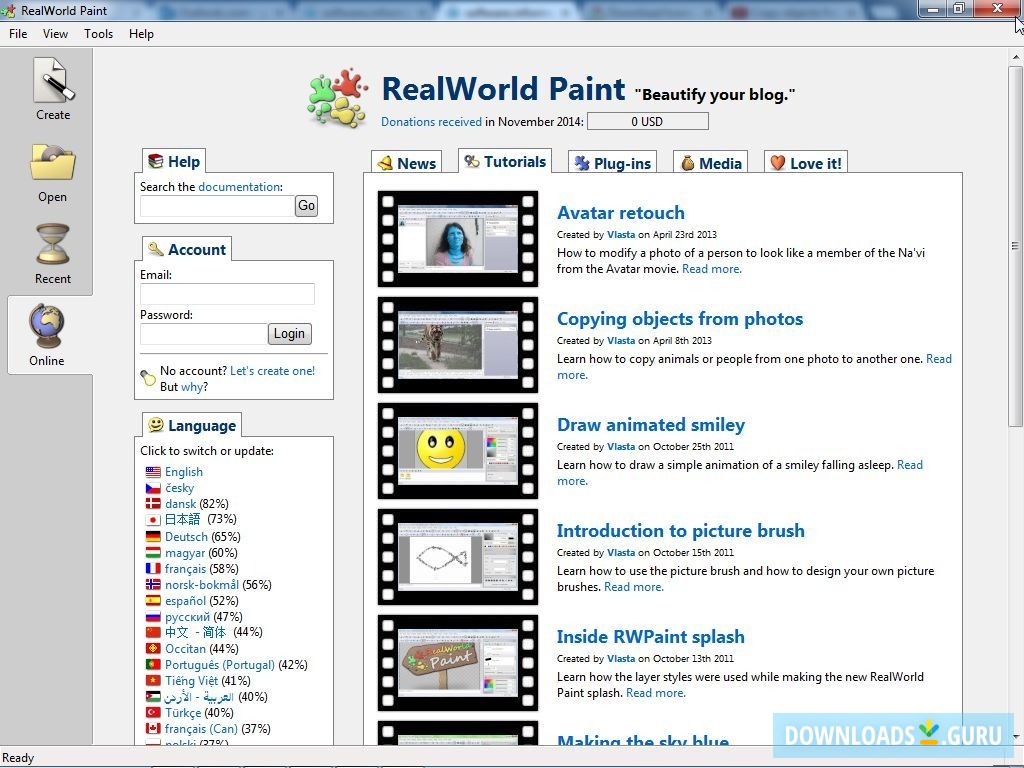This screenshot has width=1024, height=768.
Task: Open the Copying objects from photos thumbnail
Action: pos(457,344)
